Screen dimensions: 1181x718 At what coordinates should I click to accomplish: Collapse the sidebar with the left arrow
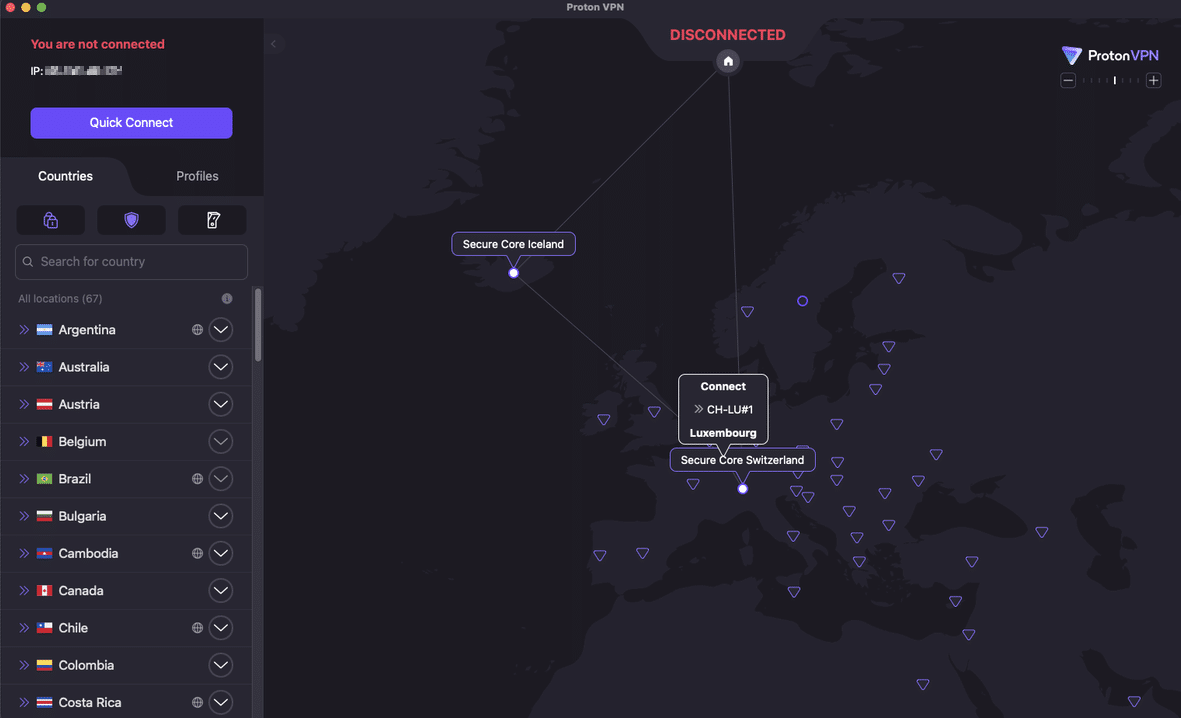(273, 44)
